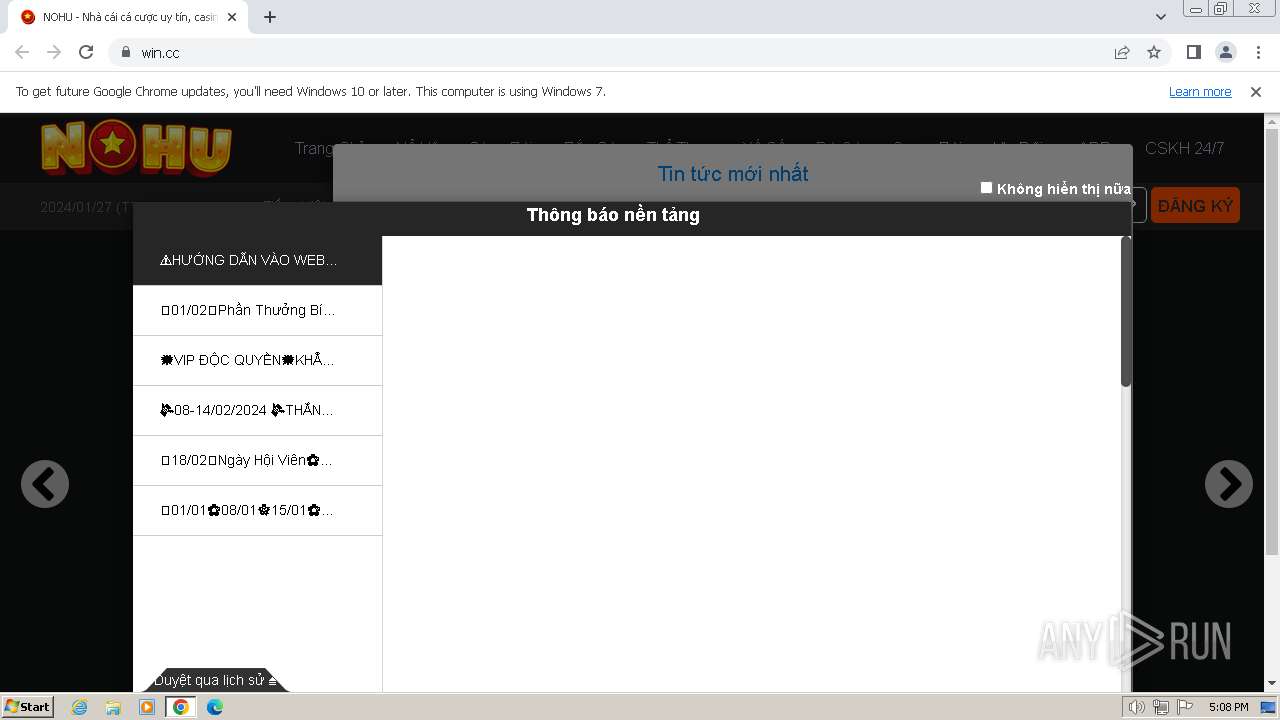
Task: Close the NOHU tab
Action: [x=232, y=17]
